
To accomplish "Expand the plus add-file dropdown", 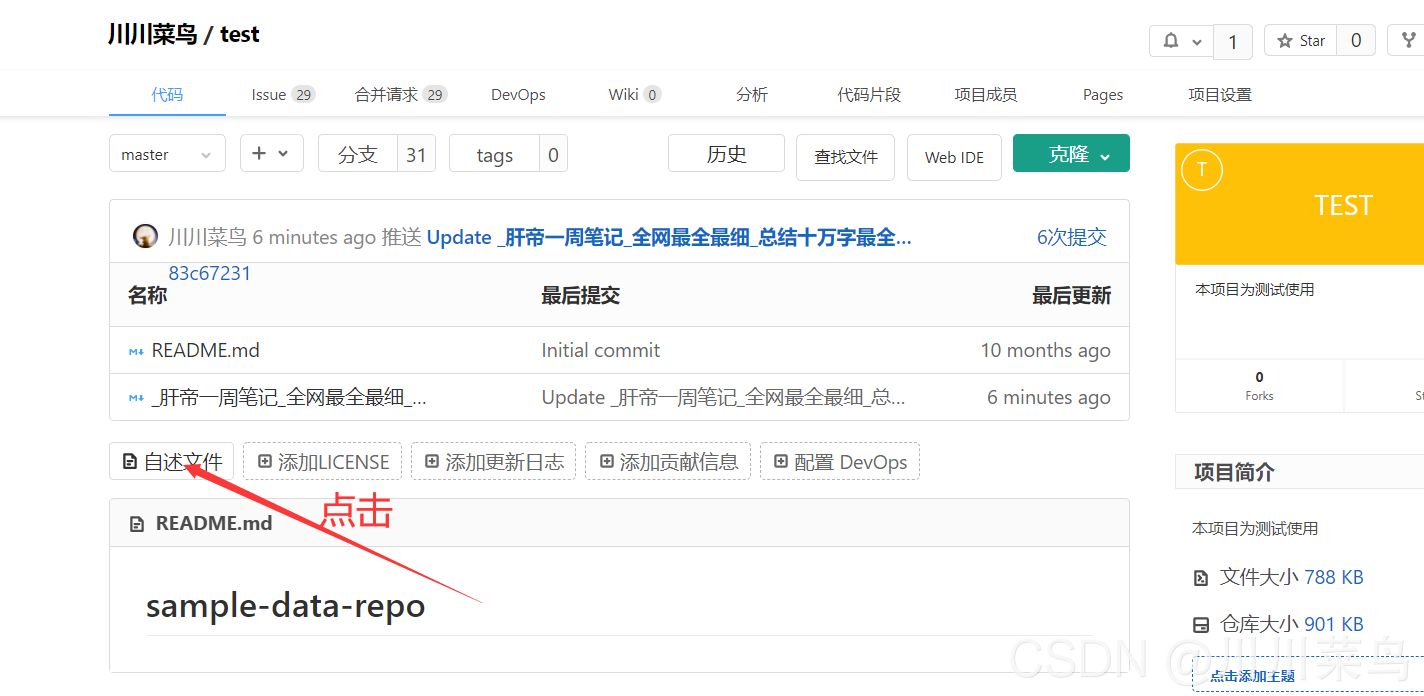I will [271, 154].
